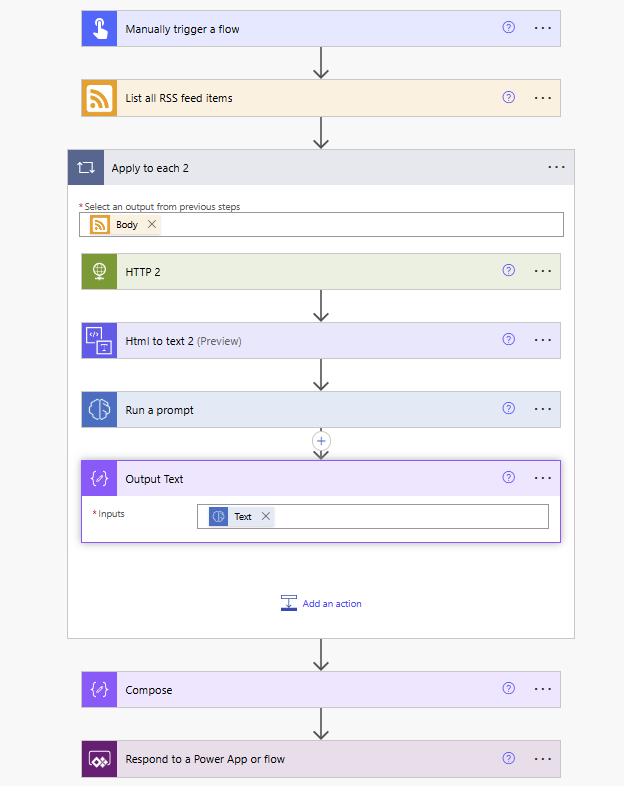Open more options for List all RSS feed items

tap(542, 98)
